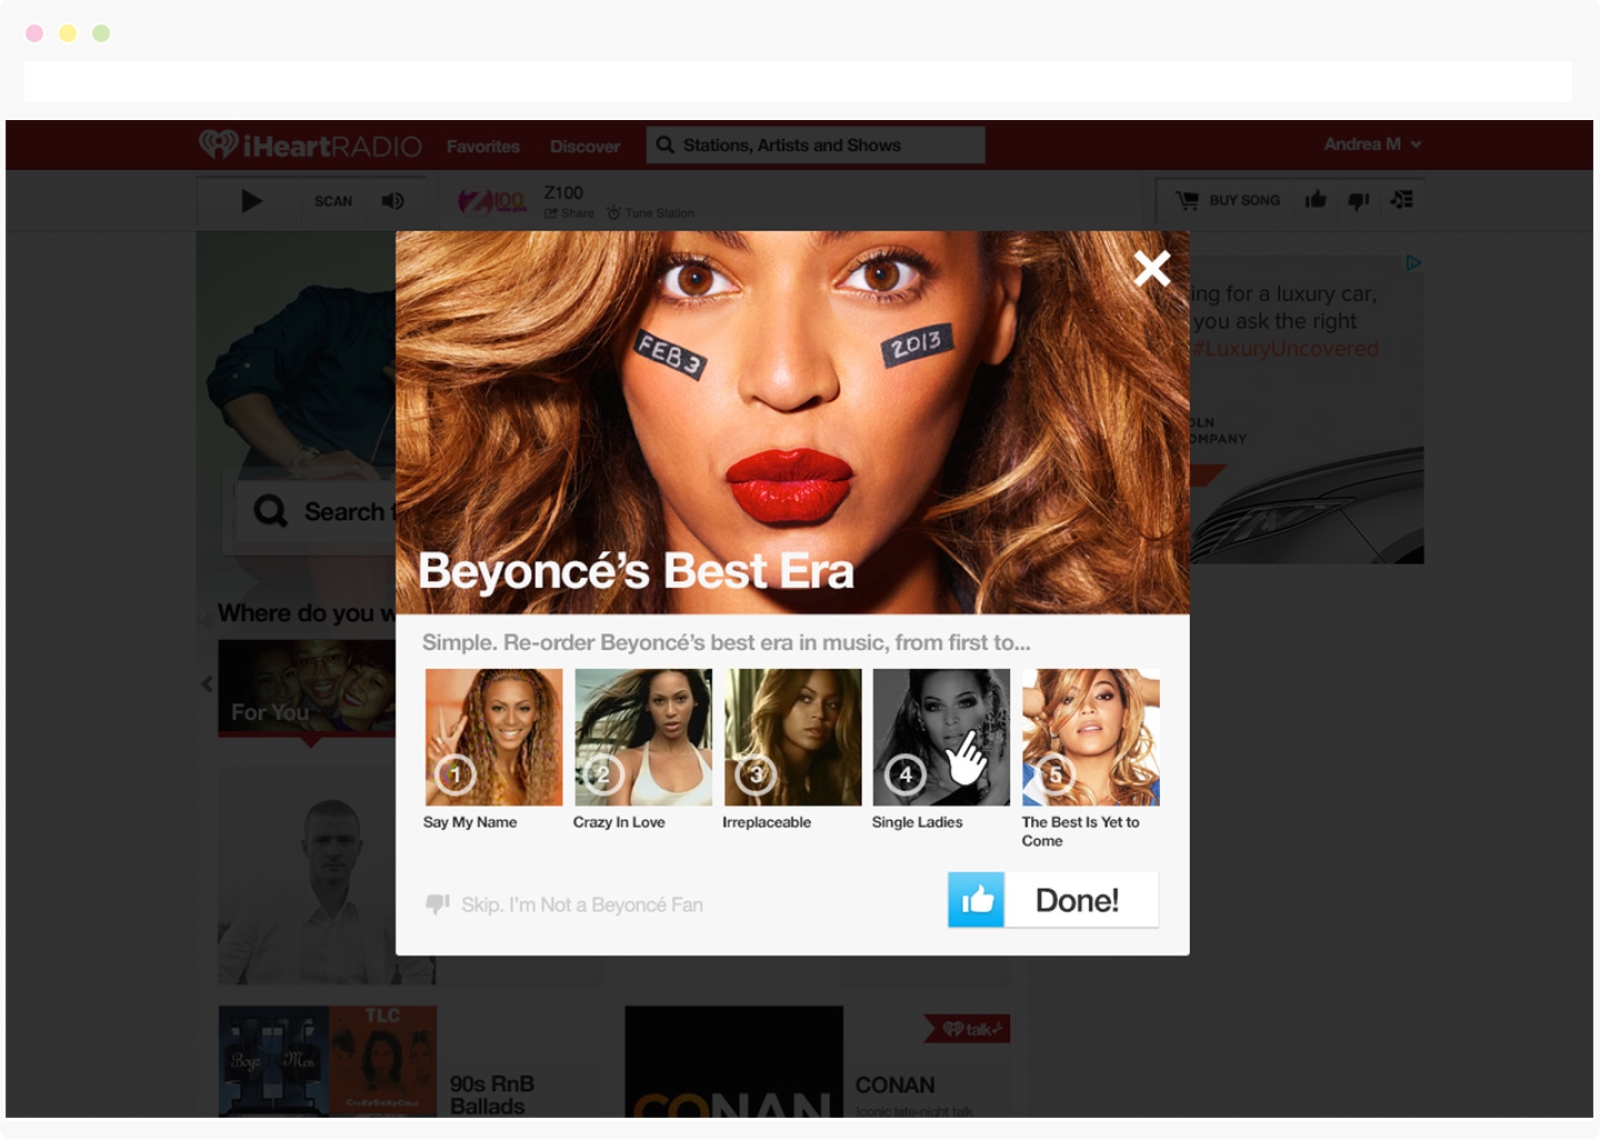Screen dimensions: 1600x1140
Task: Click the Stations, Artists and Shows search field
Action: 815,145
